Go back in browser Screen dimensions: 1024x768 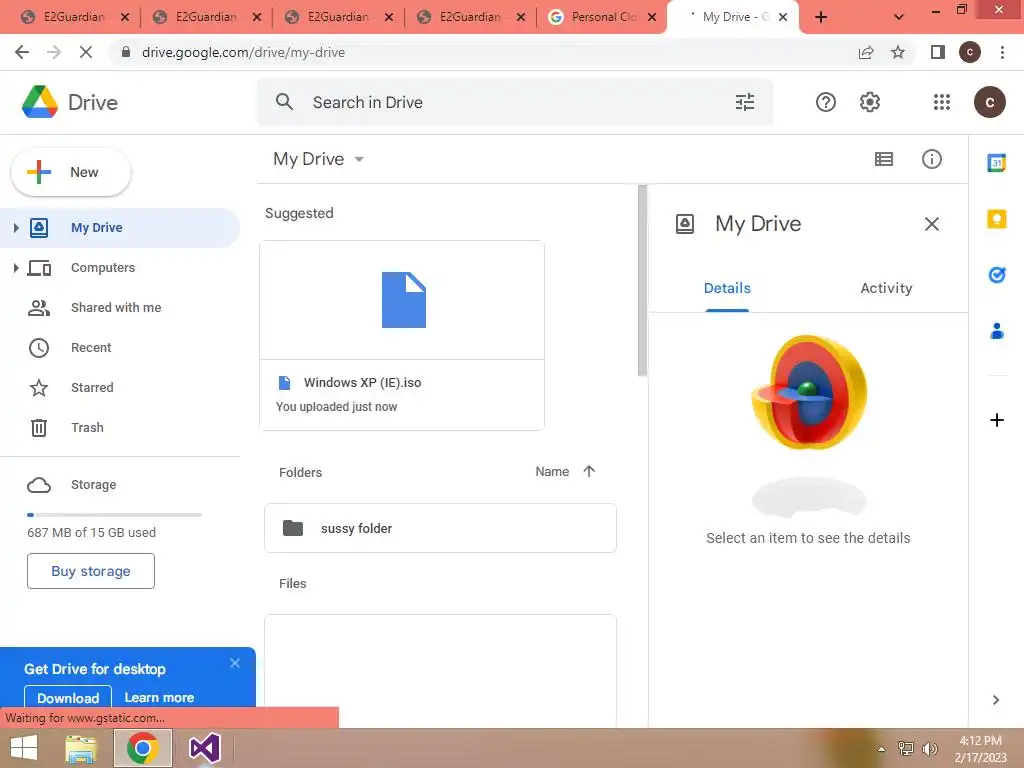pyautogui.click(x=22, y=52)
